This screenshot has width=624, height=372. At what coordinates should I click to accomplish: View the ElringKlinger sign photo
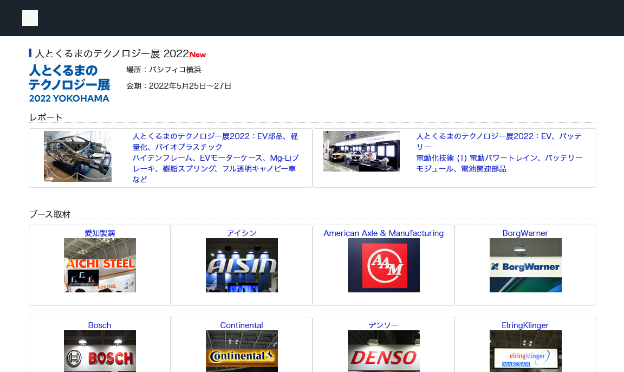526,351
